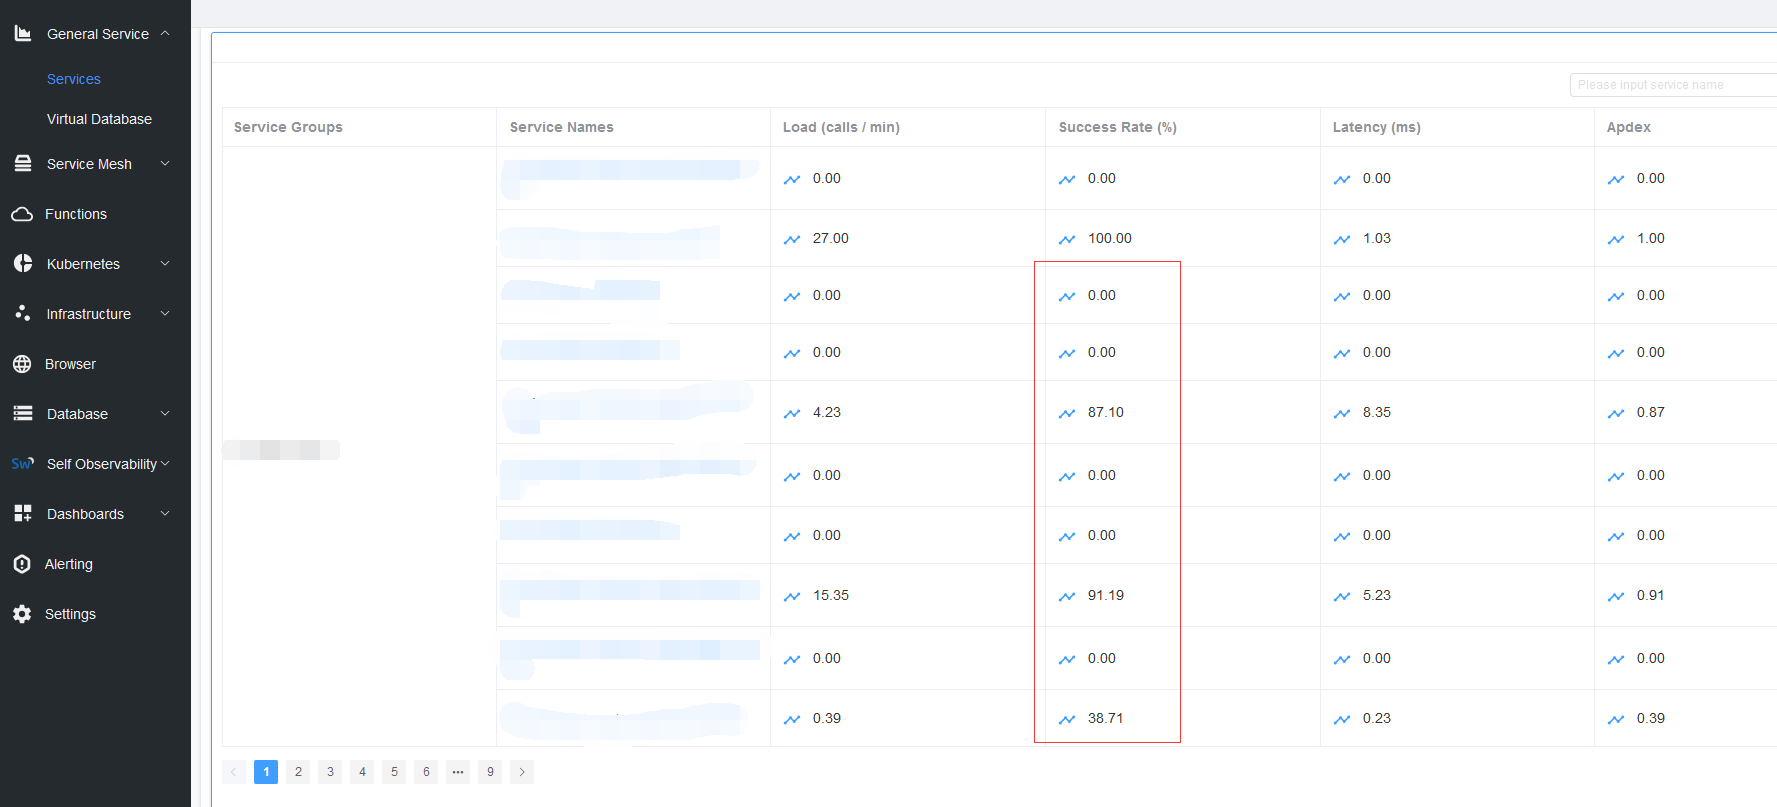Click the Kubernetes pie icon
Viewport: 1777px width, 807px height.
[23, 264]
